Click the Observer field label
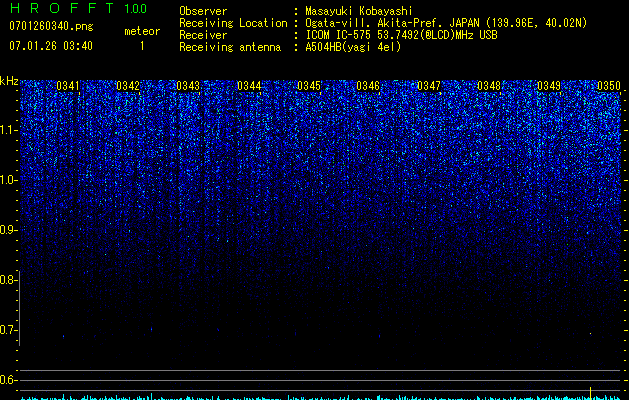Image resolution: width=629 pixels, height=400 pixels. 203,11
